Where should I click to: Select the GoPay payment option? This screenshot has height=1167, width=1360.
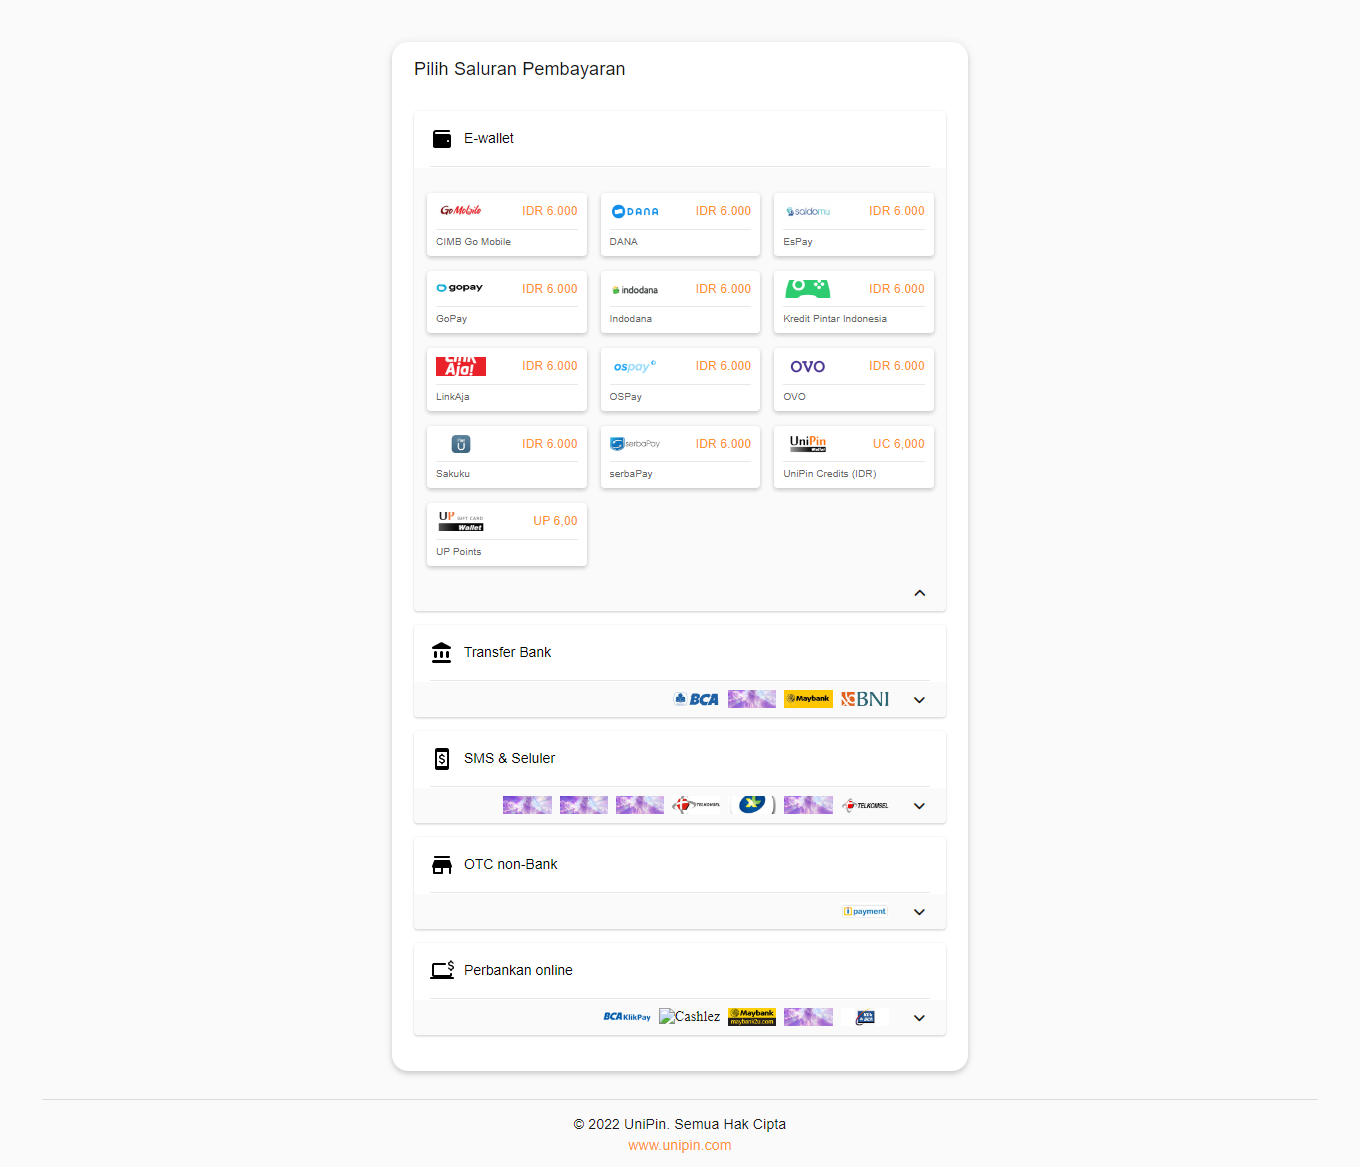(506, 302)
